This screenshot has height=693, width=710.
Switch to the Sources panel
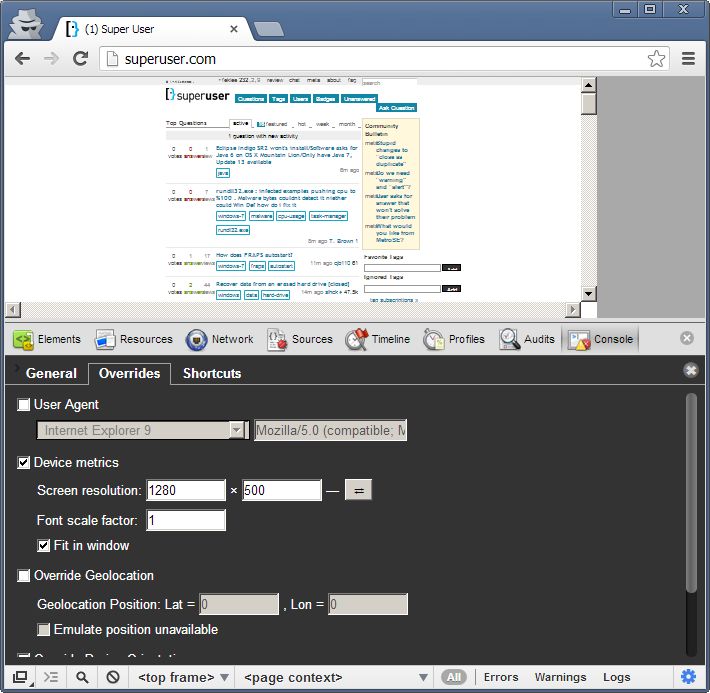click(300, 339)
